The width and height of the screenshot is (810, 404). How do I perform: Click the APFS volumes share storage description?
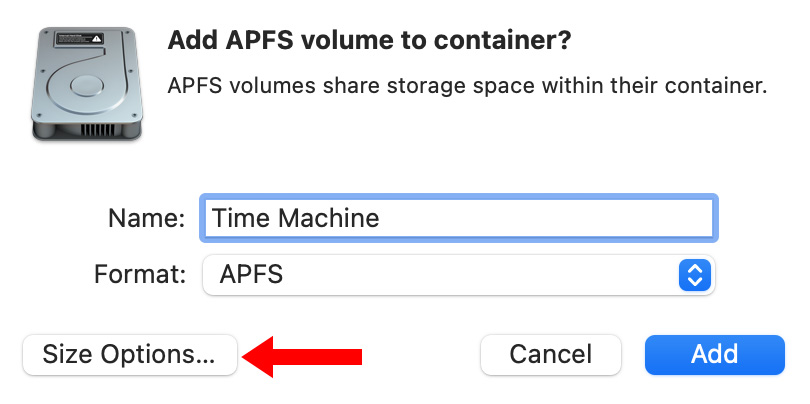(x=467, y=86)
